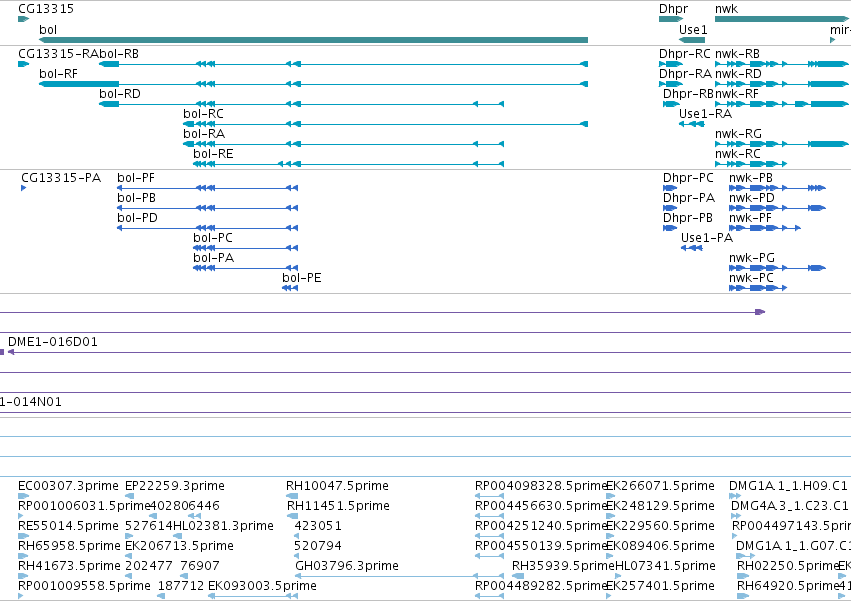This screenshot has width=851, height=601.
Task: Click the EK248129.5prime EST label
Action: 661,506
